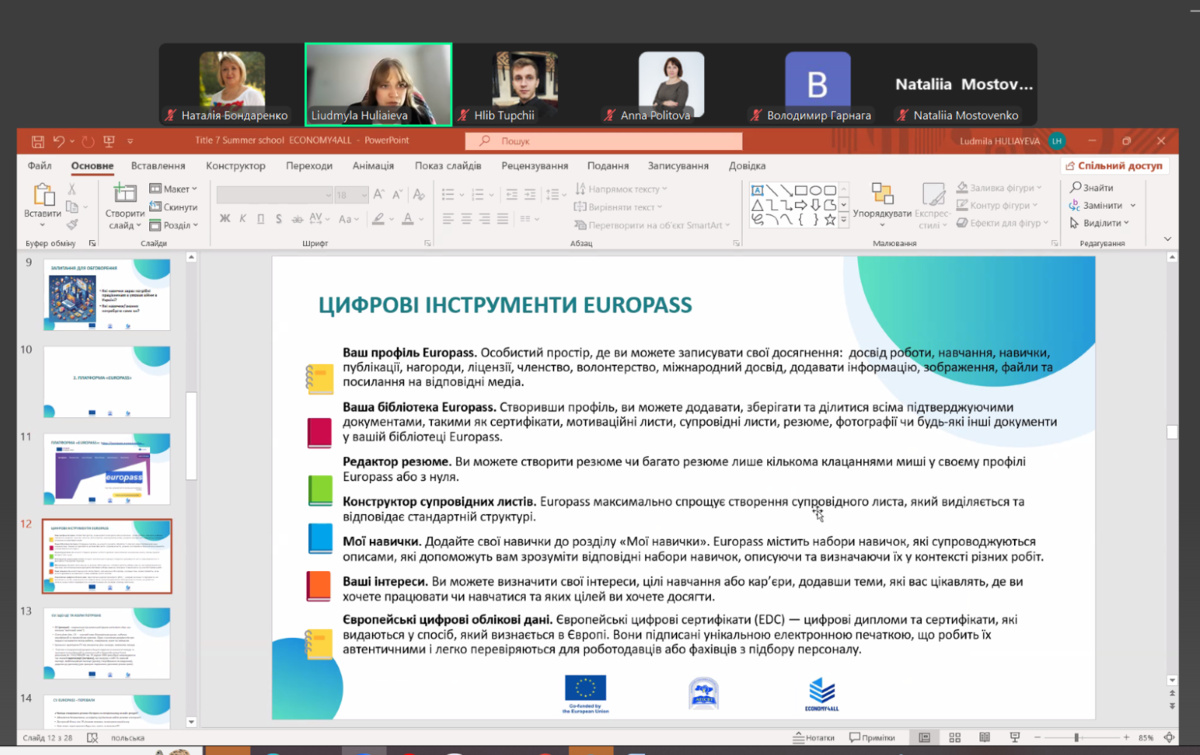Pick the Format Painter brush icon
The height and width of the screenshot is (755, 1200).
[x=72, y=225]
